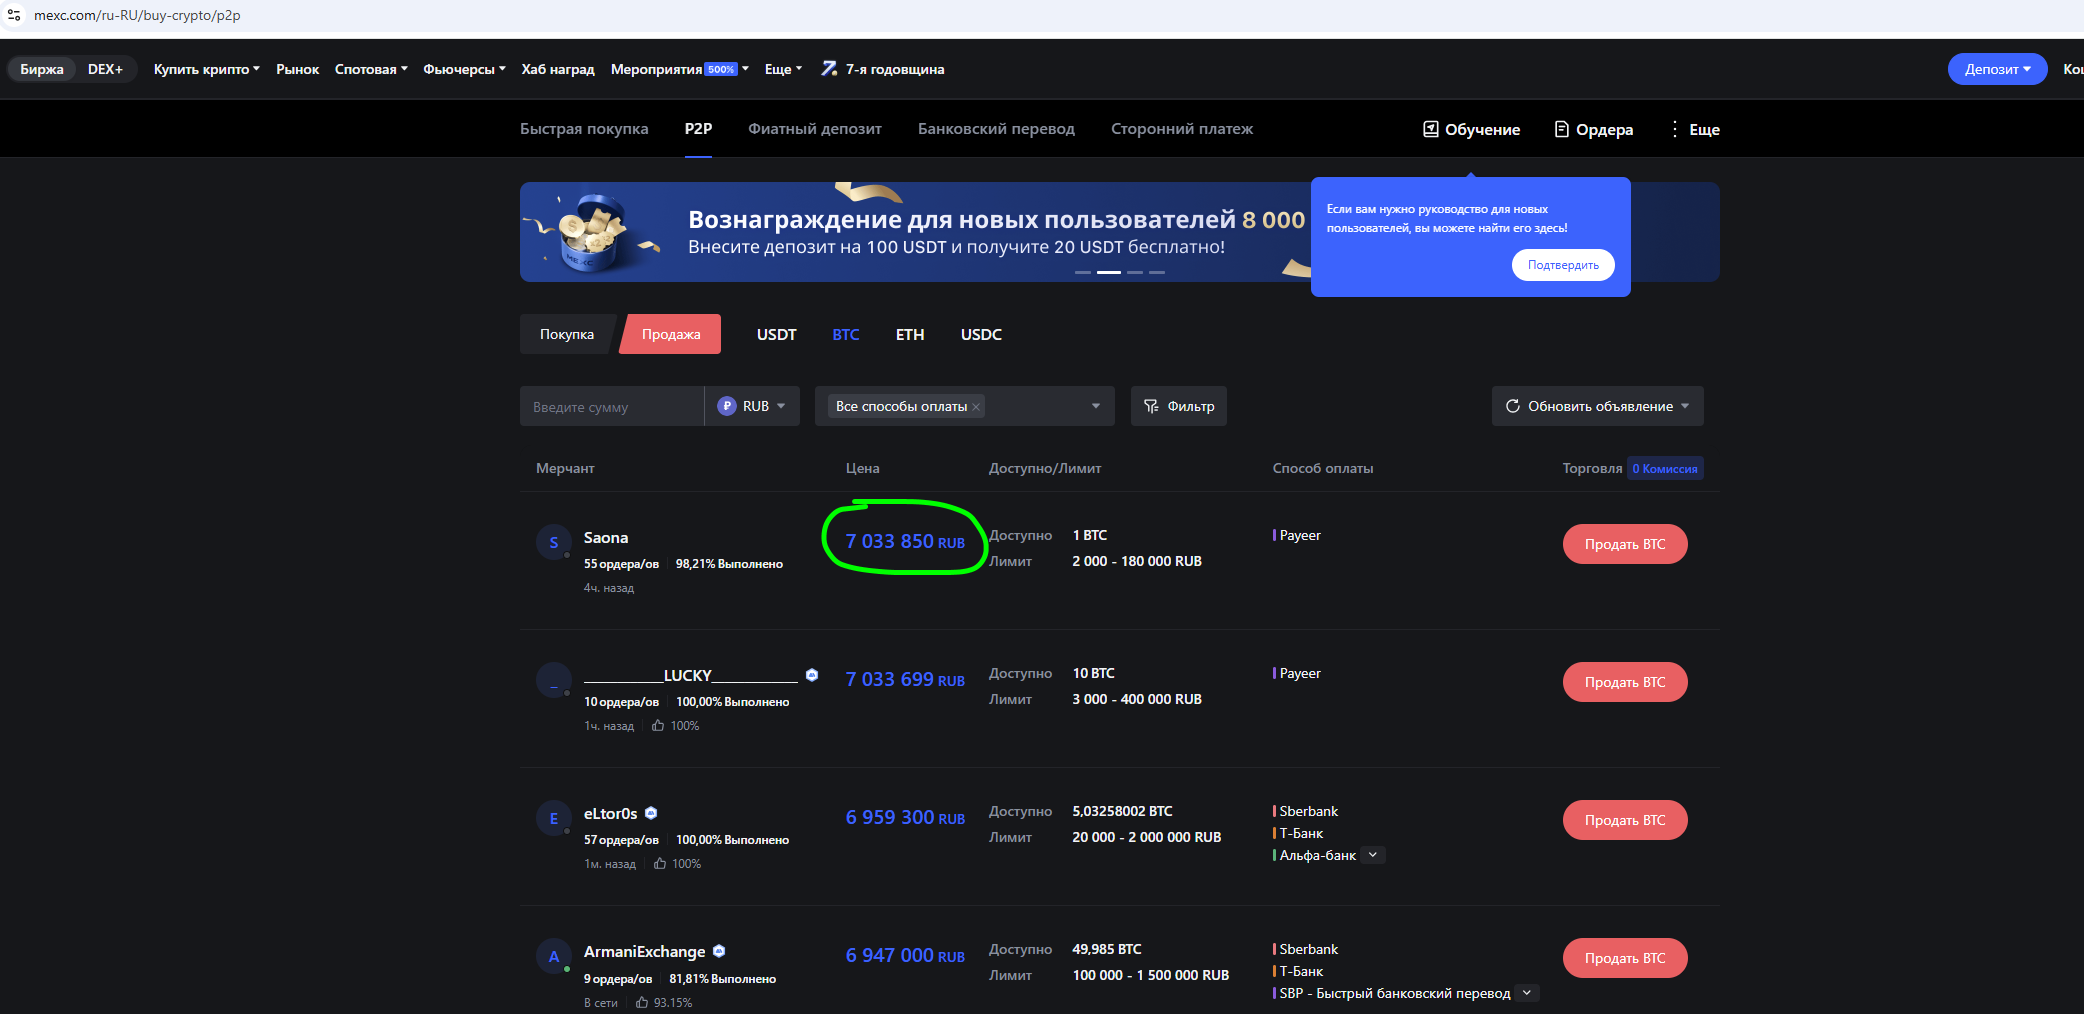The image size is (2084, 1014).
Task: Open the Сторонний платеж tab
Action: [x=1182, y=129]
